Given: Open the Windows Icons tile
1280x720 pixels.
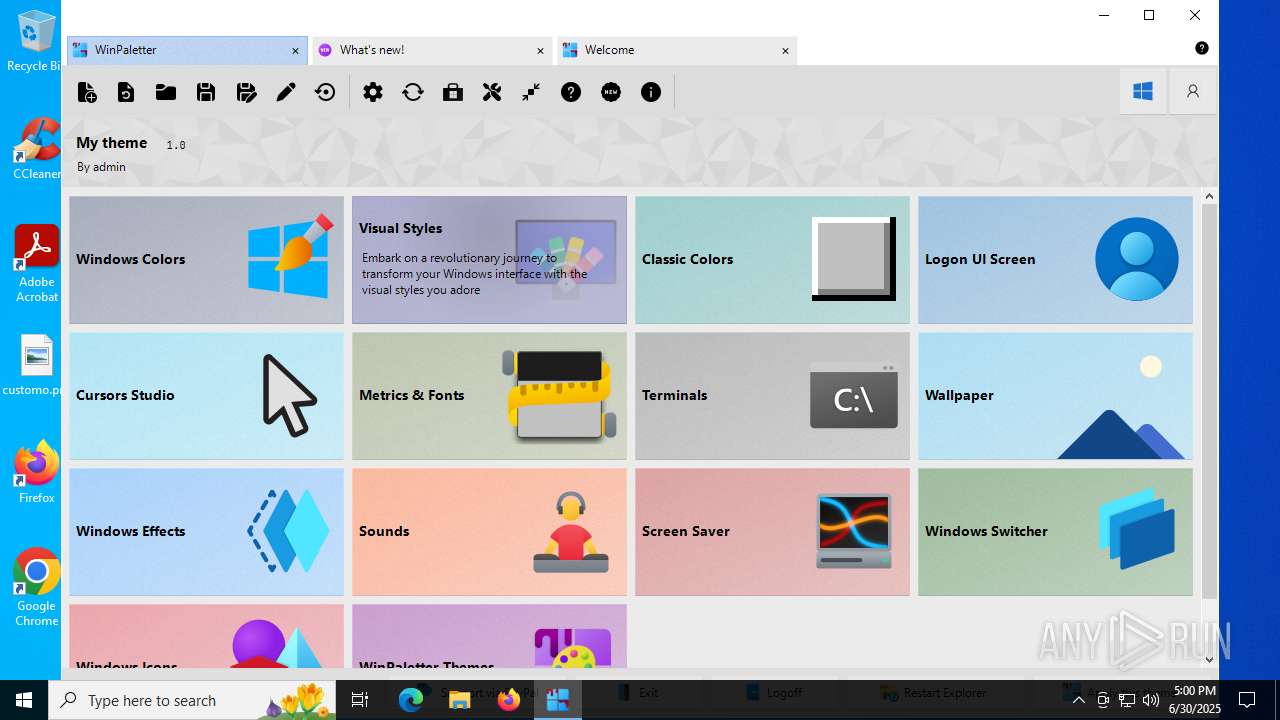Looking at the screenshot, I should coord(206,636).
